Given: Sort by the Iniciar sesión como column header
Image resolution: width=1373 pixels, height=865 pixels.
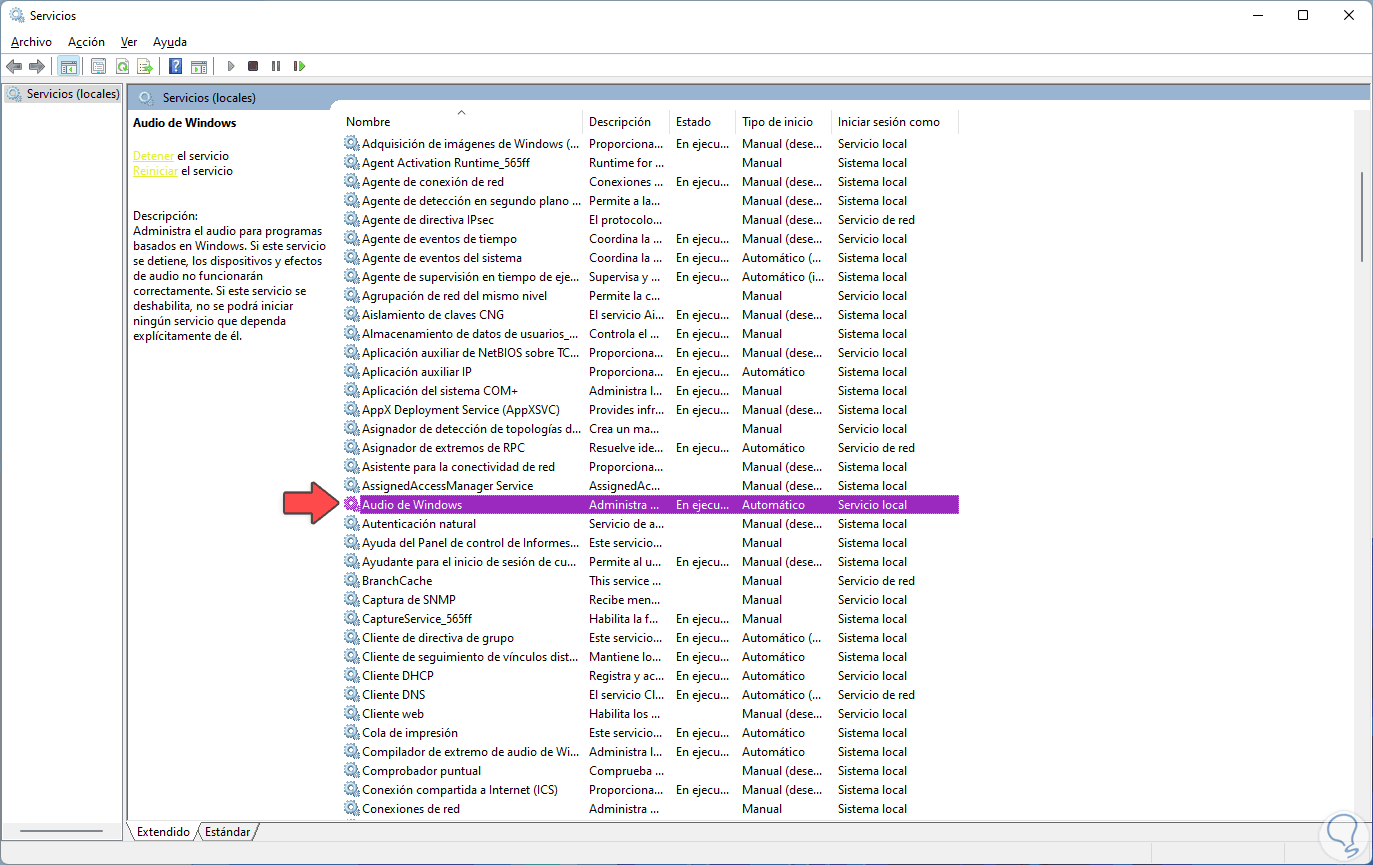Looking at the screenshot, I should coord(894,122).
